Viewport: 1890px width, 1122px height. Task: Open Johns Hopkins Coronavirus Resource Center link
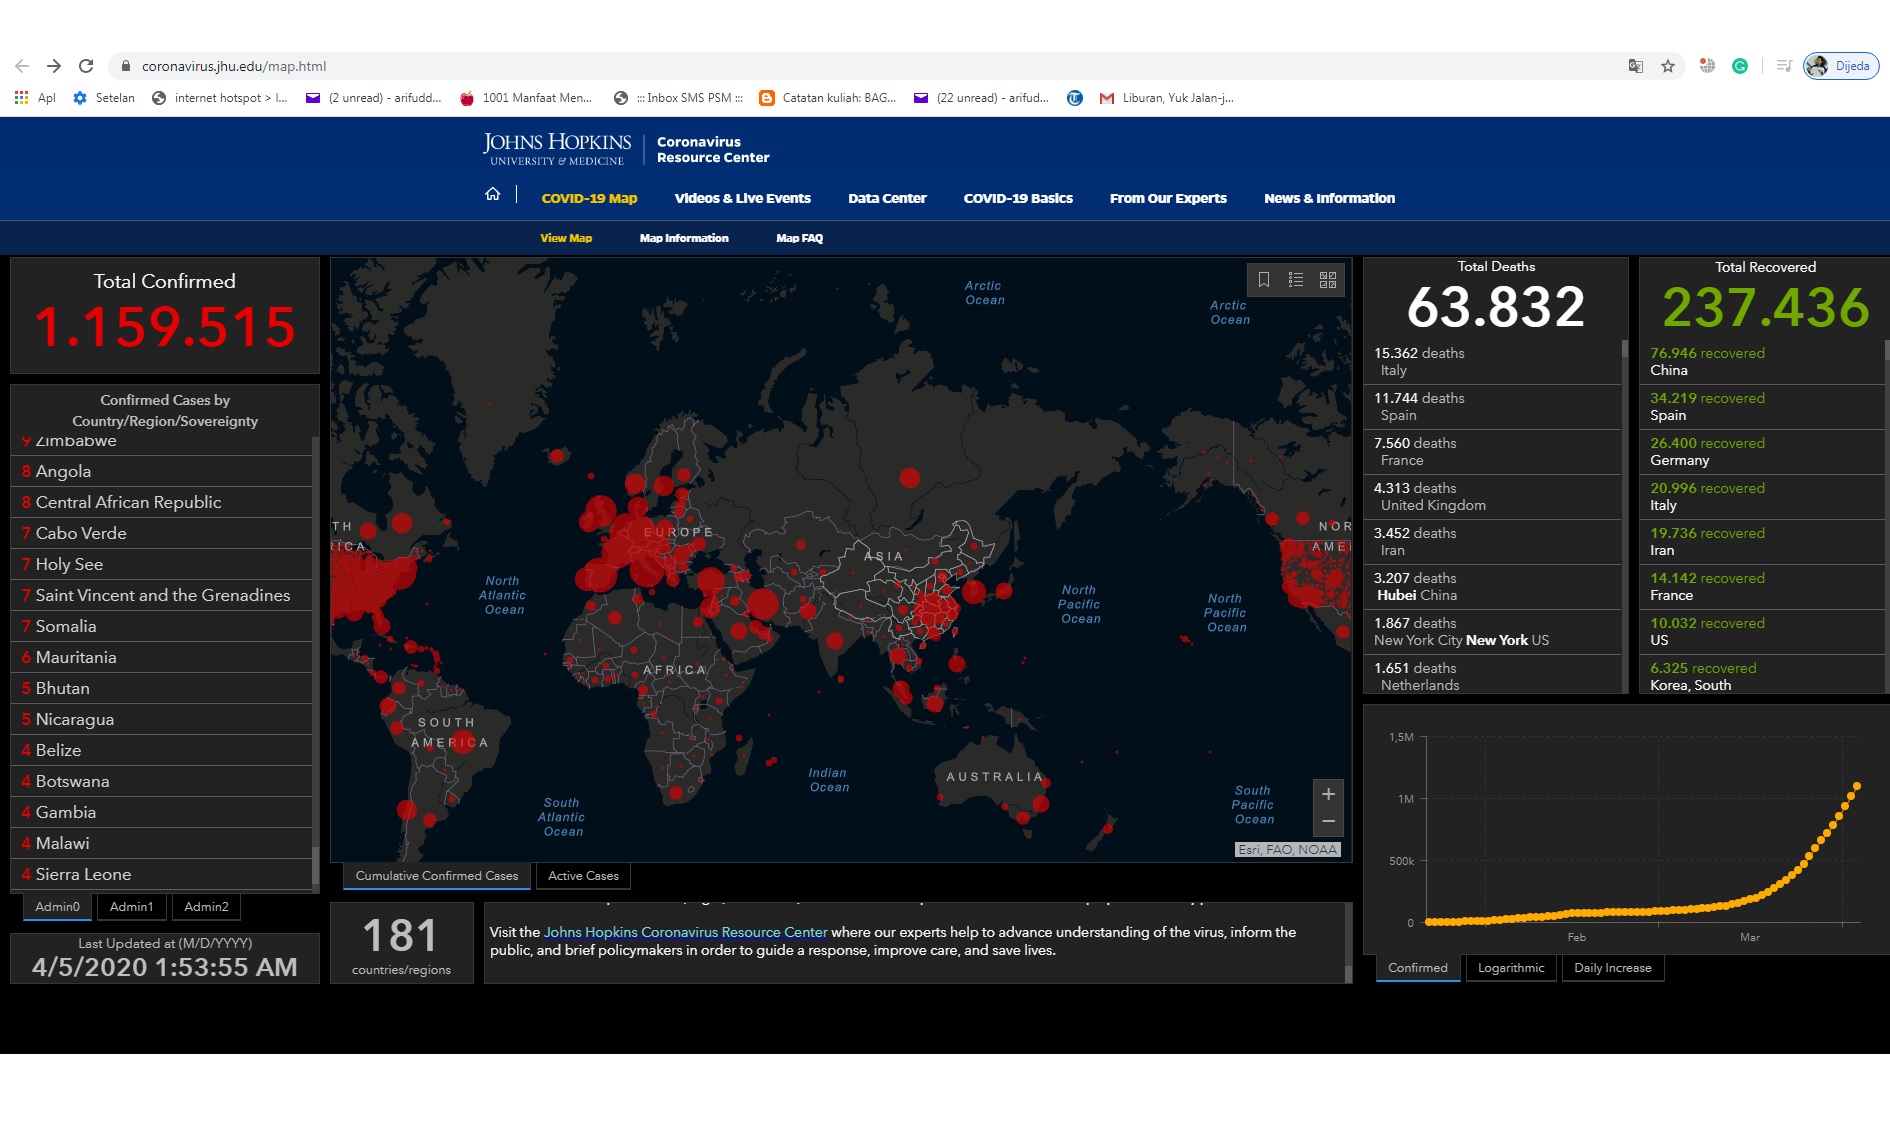(x=685, y=932)
